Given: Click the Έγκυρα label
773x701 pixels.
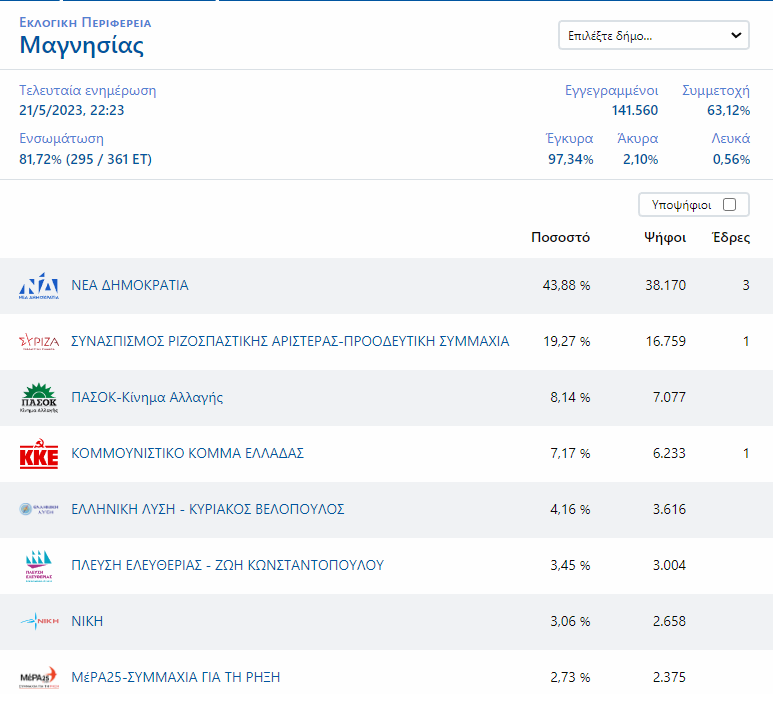Looking at the screenshot, I should 569,139.
